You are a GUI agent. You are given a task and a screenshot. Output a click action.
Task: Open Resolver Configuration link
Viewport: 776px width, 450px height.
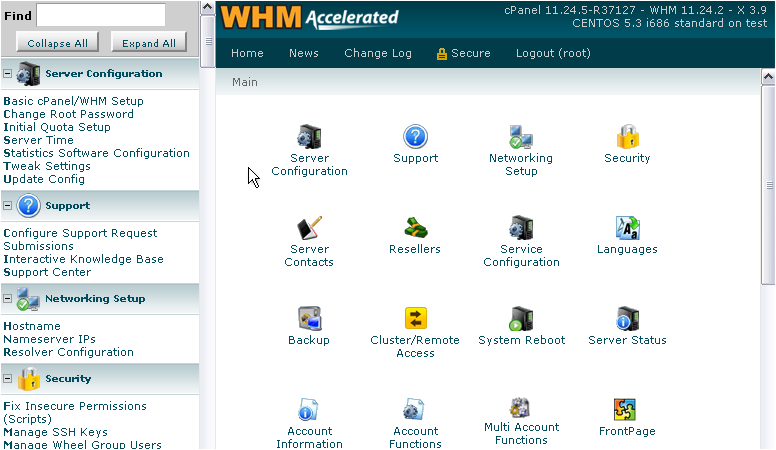point(68,352)
